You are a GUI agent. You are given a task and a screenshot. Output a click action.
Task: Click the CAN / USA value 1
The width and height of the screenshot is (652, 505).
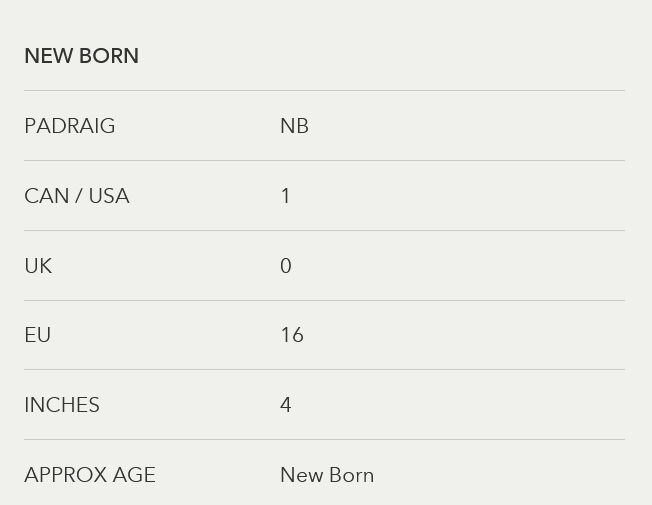[x=286, y=196]
